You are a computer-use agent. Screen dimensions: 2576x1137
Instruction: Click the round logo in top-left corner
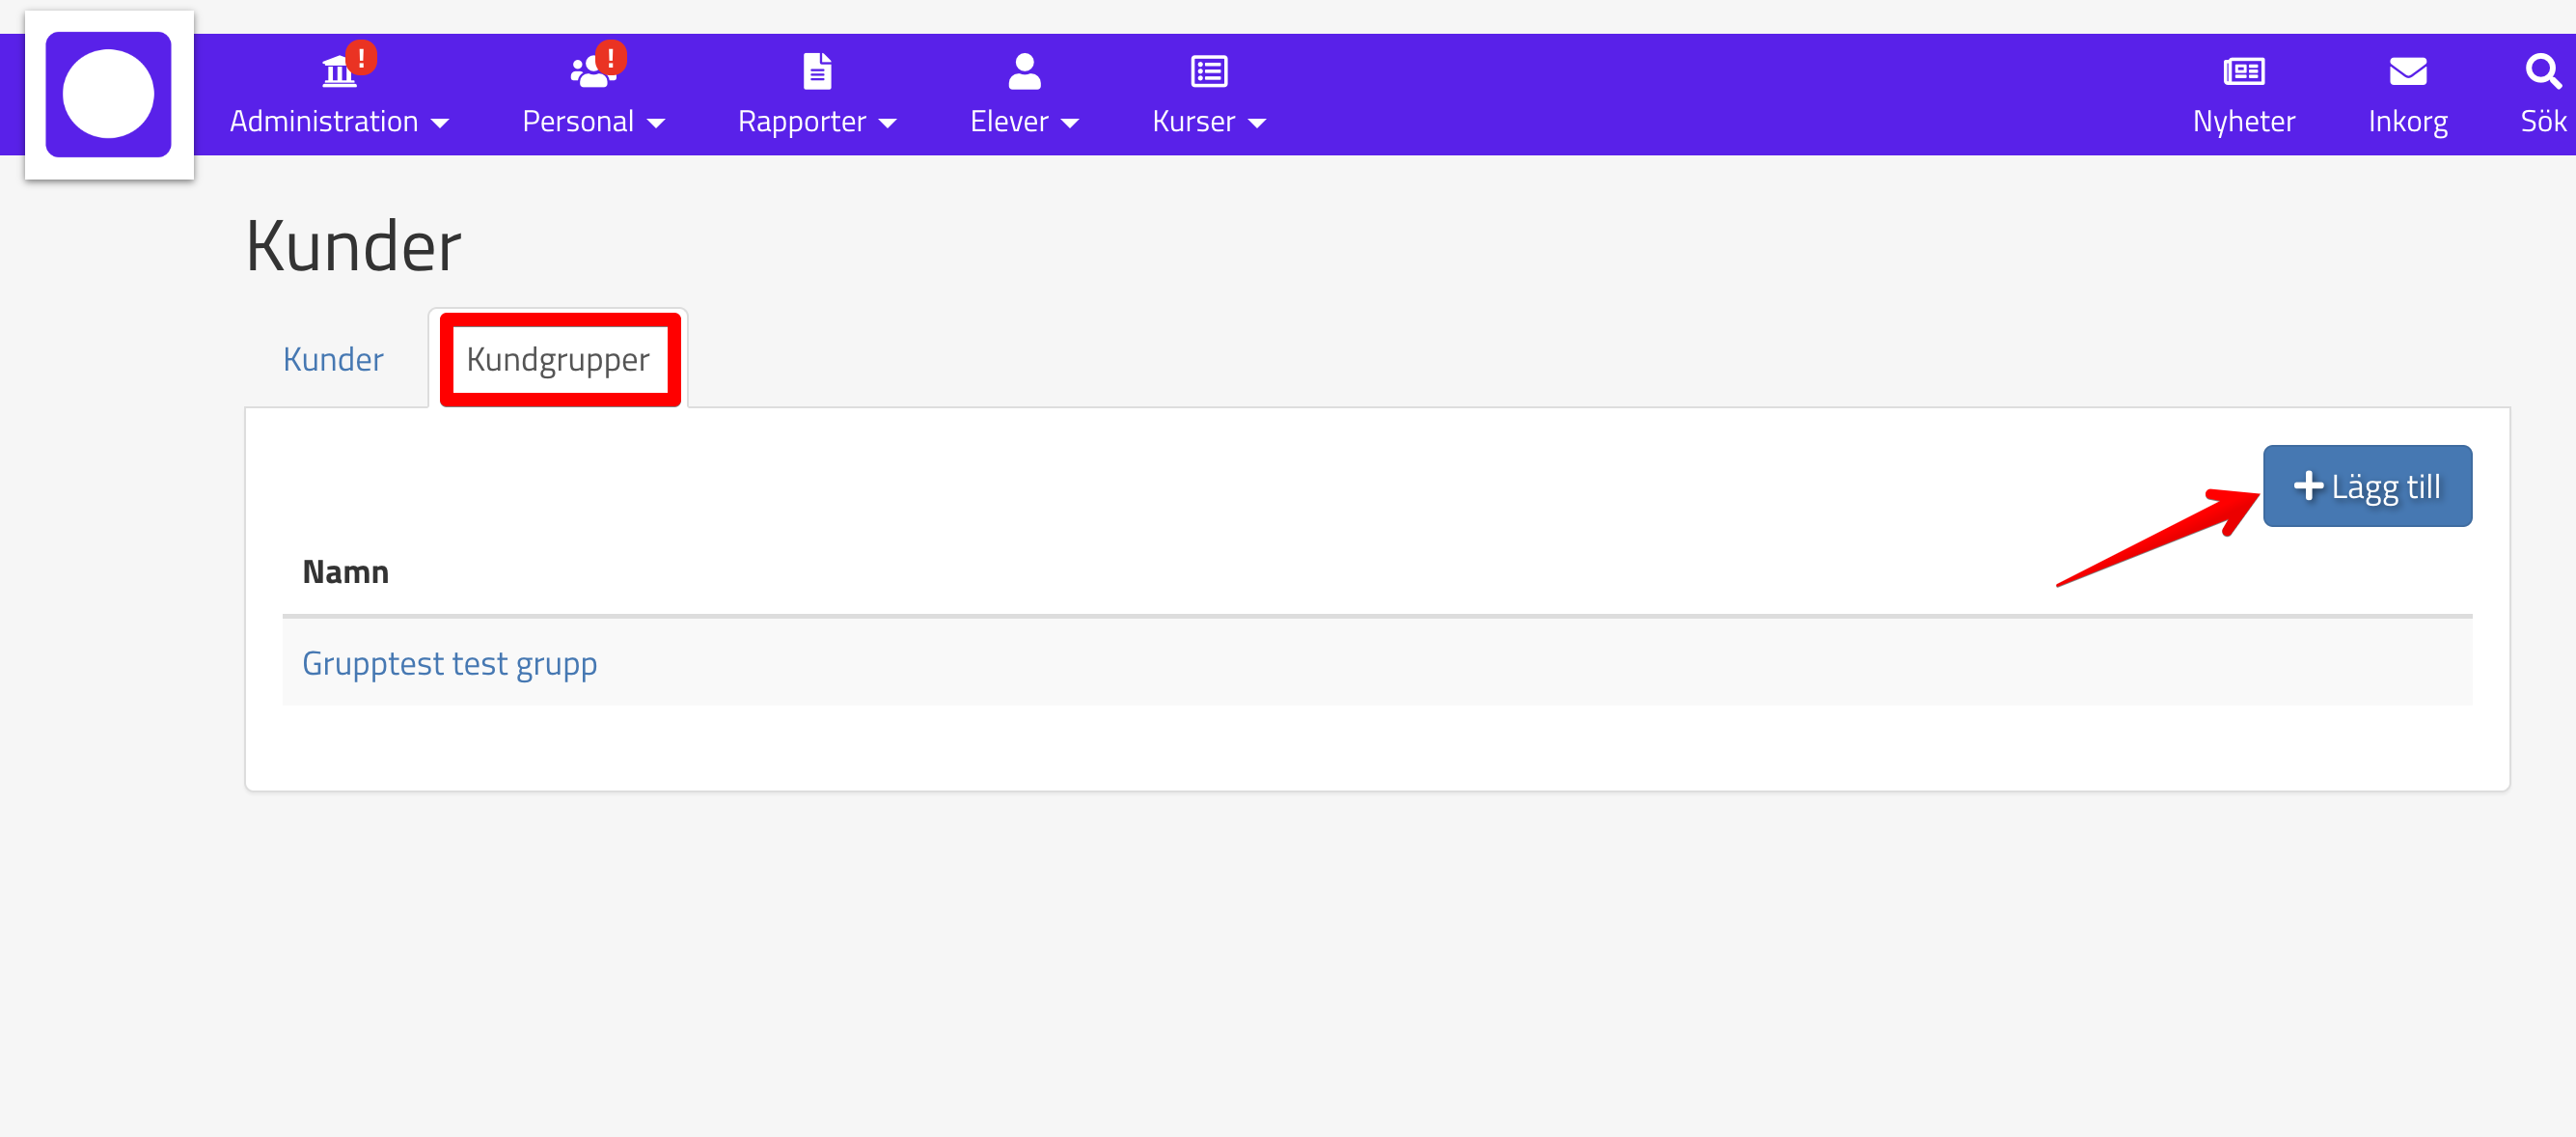click(109, 94)
